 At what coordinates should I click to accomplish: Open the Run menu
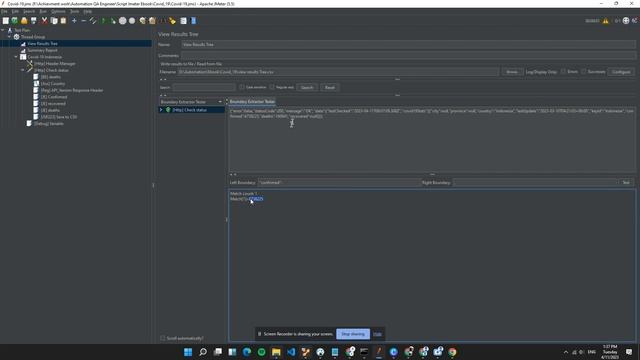43,11
